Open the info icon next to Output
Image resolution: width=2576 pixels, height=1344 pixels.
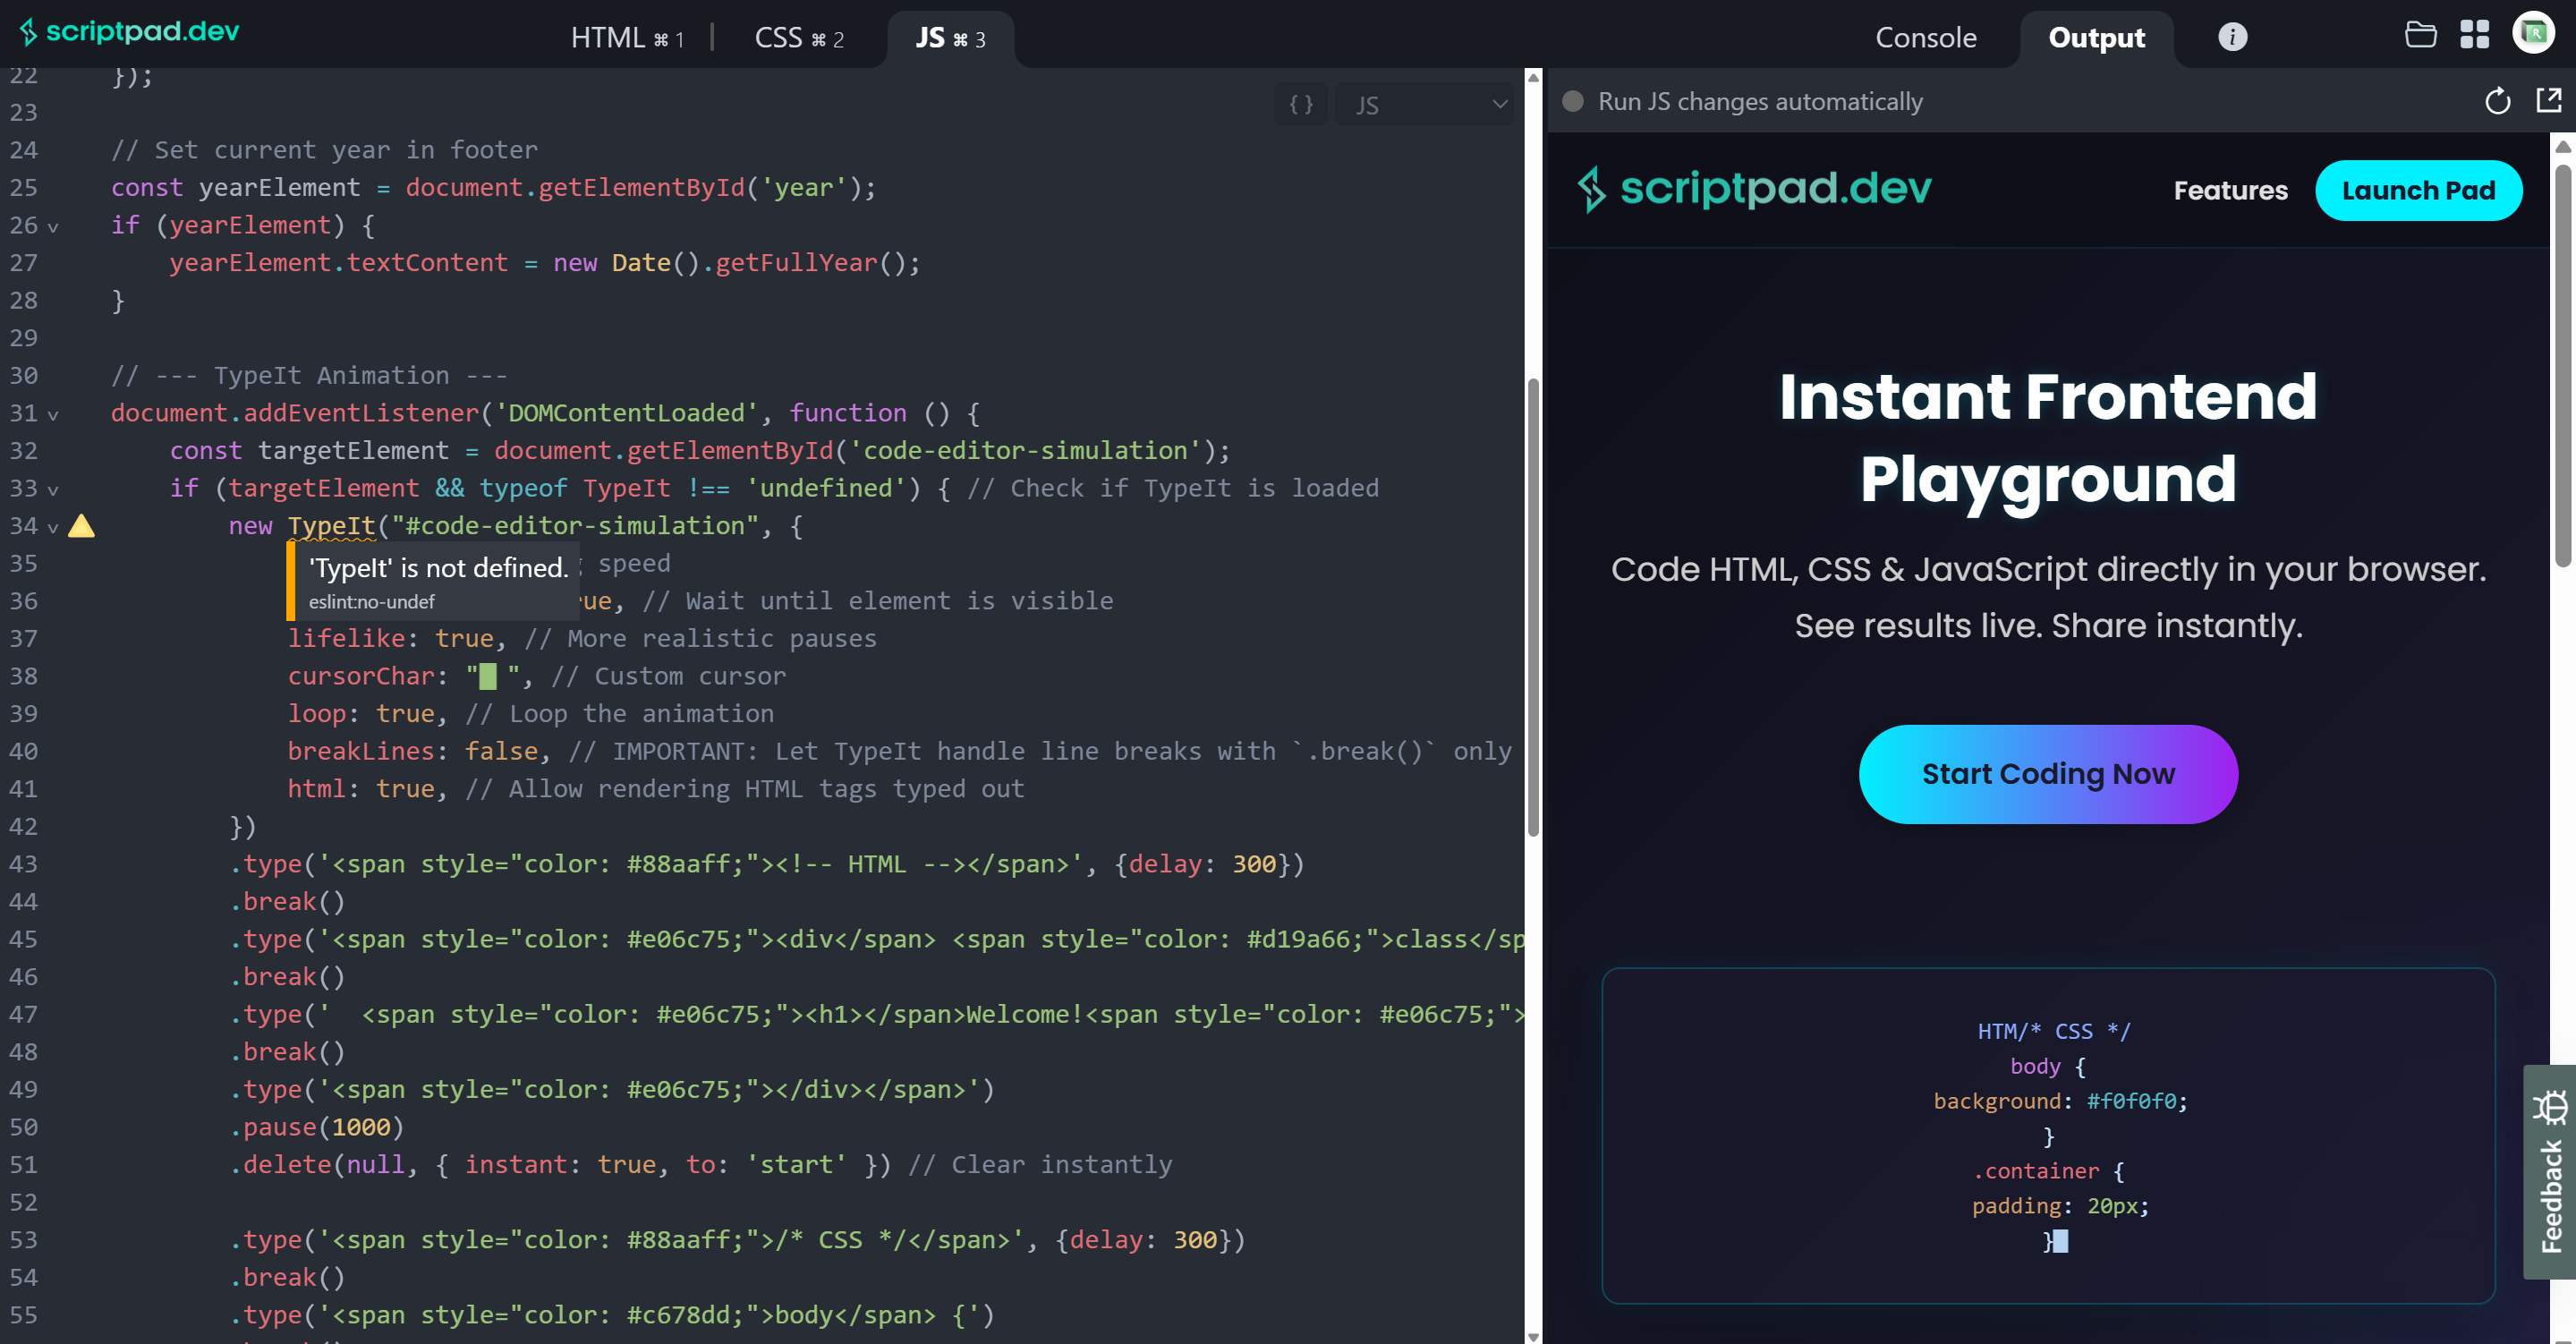click(x=2232, y=37)
